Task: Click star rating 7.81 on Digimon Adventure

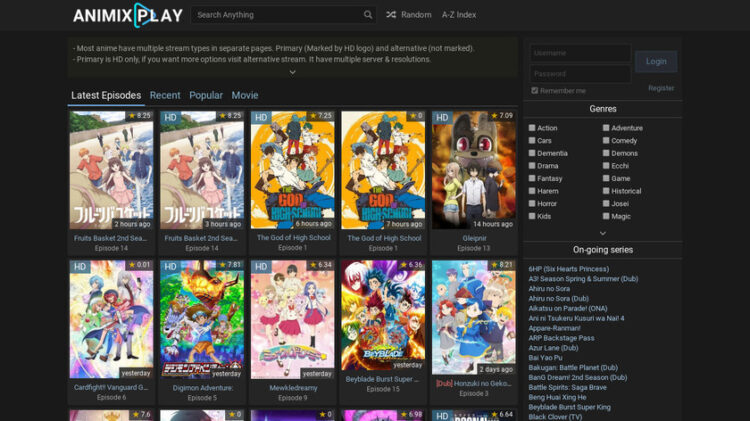Action: pyautogui.click(x=230, y=265)
